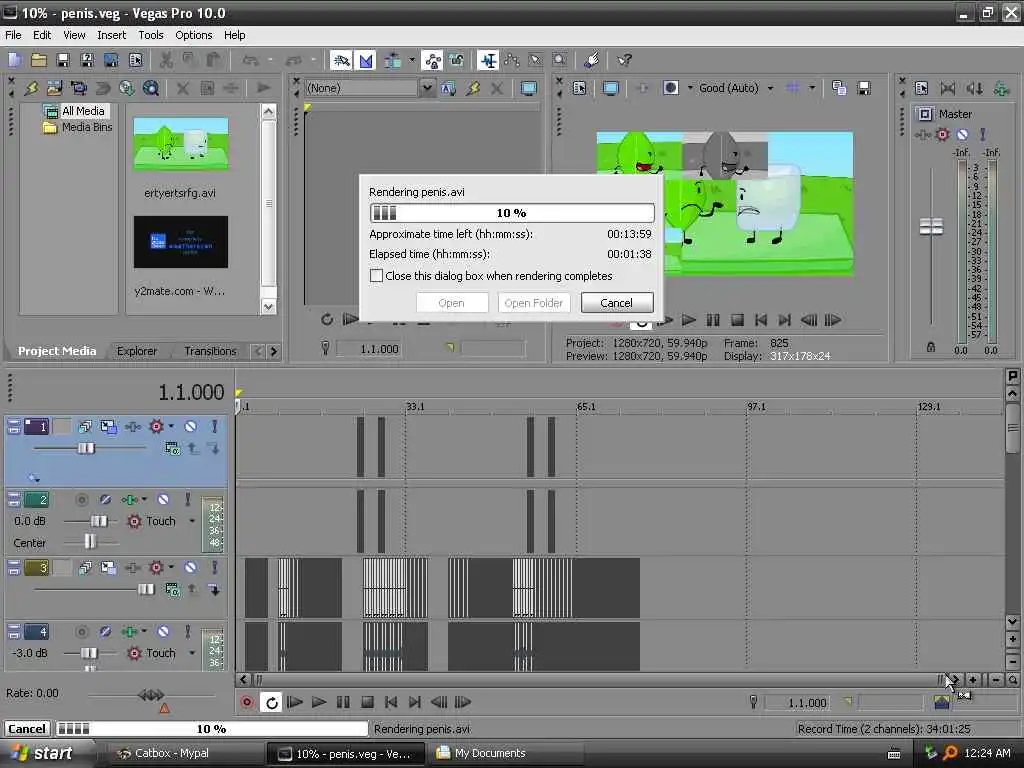Open the File menu
The width and height of the screenshot is (1024, 768).
[13, 35]
